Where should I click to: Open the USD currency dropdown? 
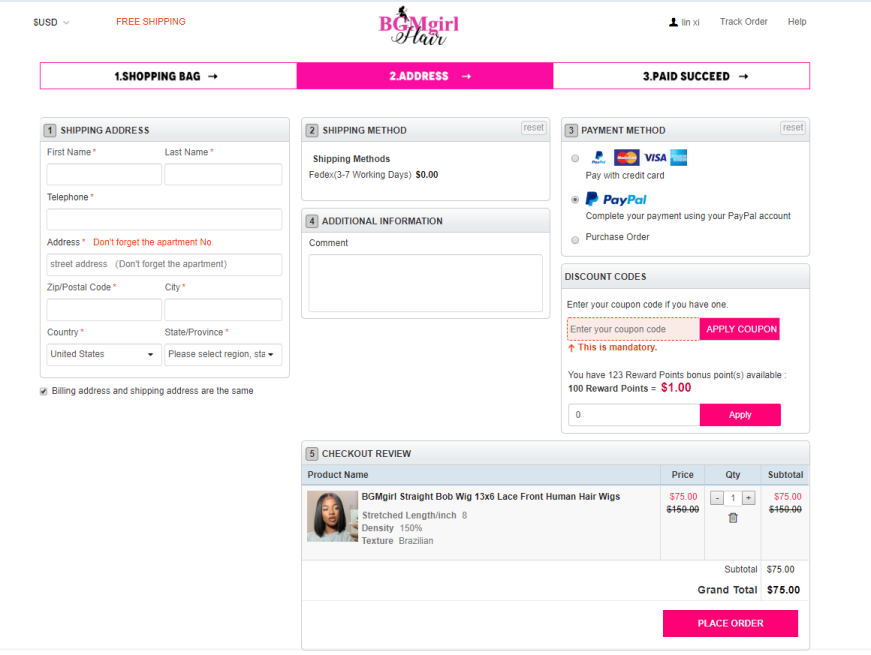point(51,22)
